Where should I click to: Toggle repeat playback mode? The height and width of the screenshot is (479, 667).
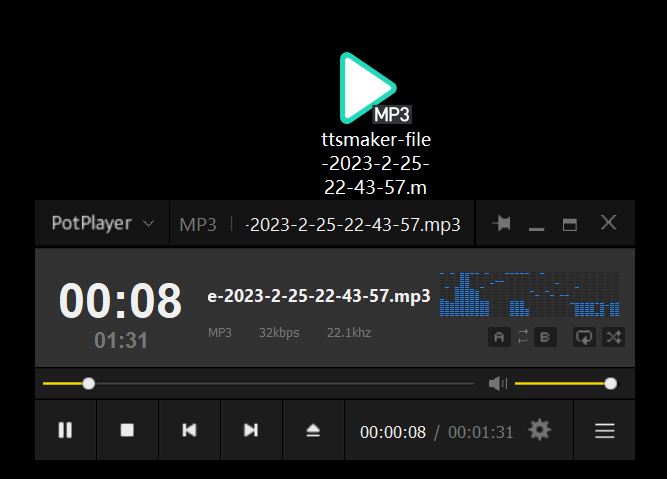584,337
